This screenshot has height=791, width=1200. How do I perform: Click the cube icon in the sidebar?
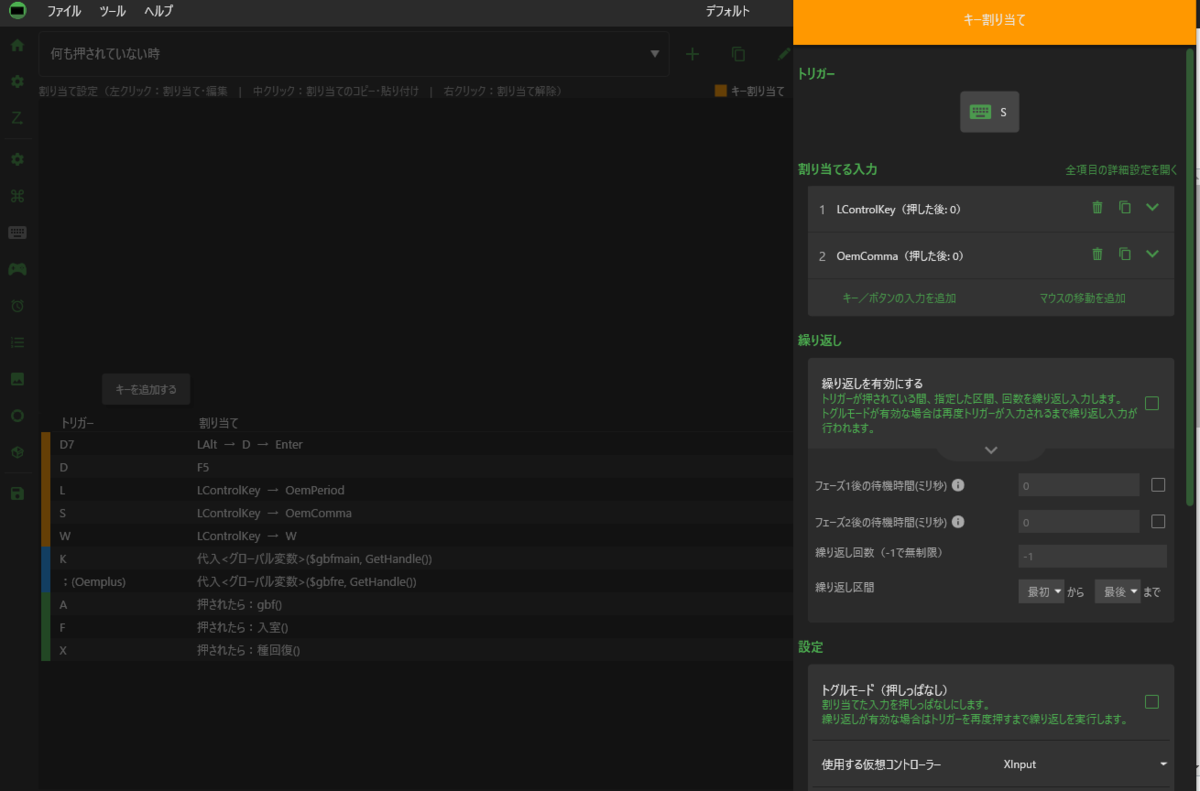click(x=17, y=452)
